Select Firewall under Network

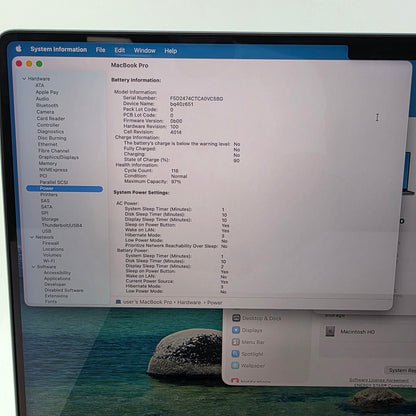50,243
